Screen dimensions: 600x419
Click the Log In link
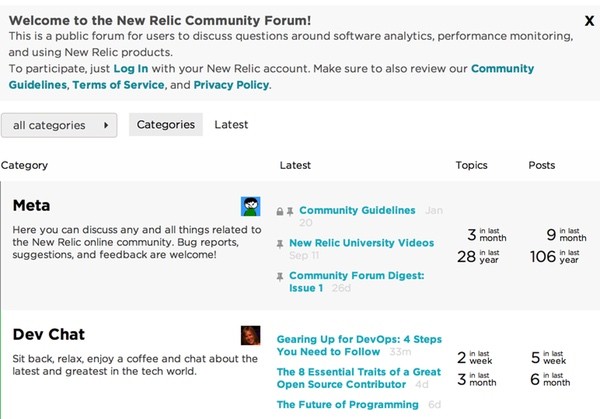(x=131, y=68)
